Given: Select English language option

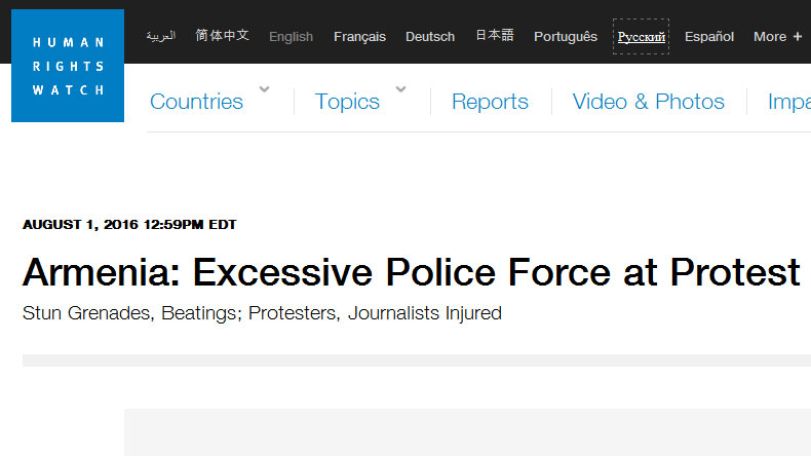Looking at the screenshot, I should tap(291, 37).
